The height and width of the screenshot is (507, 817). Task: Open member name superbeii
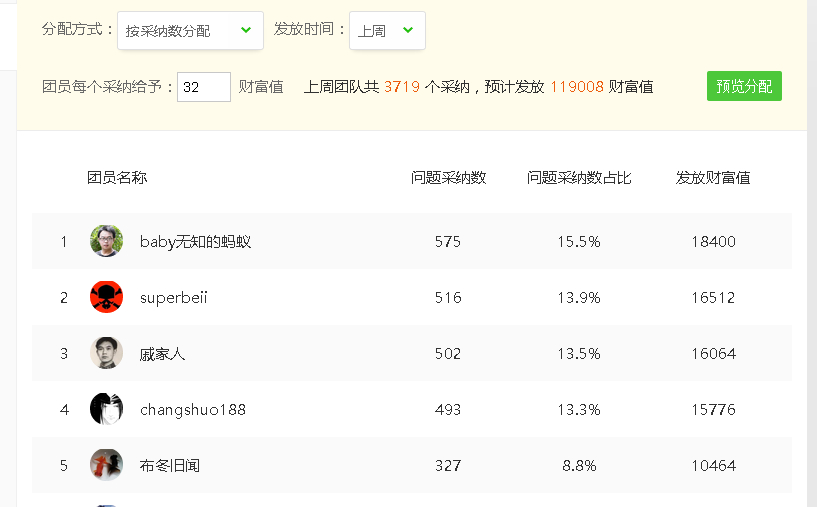174,298
